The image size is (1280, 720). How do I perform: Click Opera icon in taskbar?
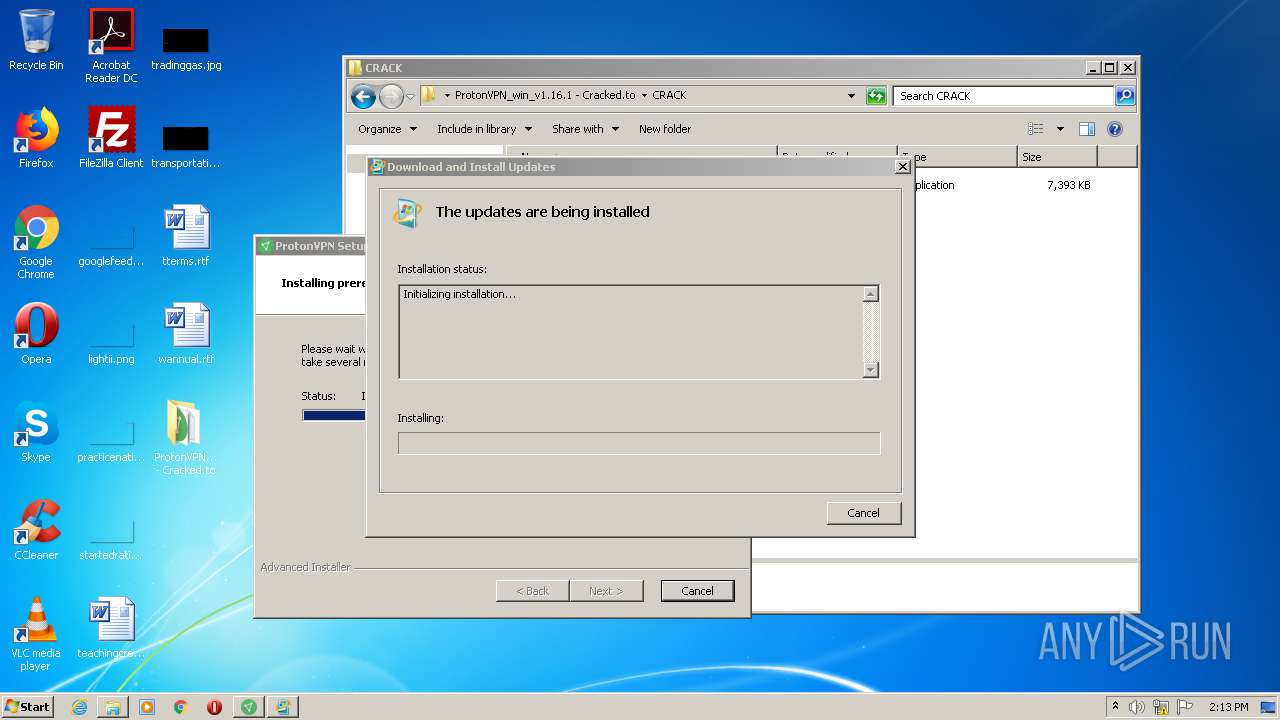pyautogui.click(x=214, y=707)
